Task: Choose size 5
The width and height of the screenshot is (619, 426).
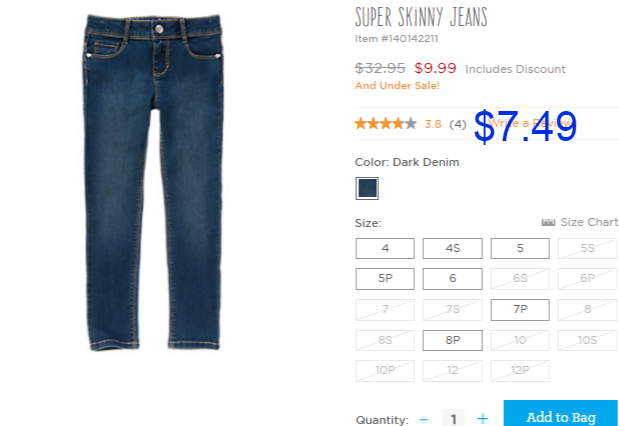Action: [520, 248]
